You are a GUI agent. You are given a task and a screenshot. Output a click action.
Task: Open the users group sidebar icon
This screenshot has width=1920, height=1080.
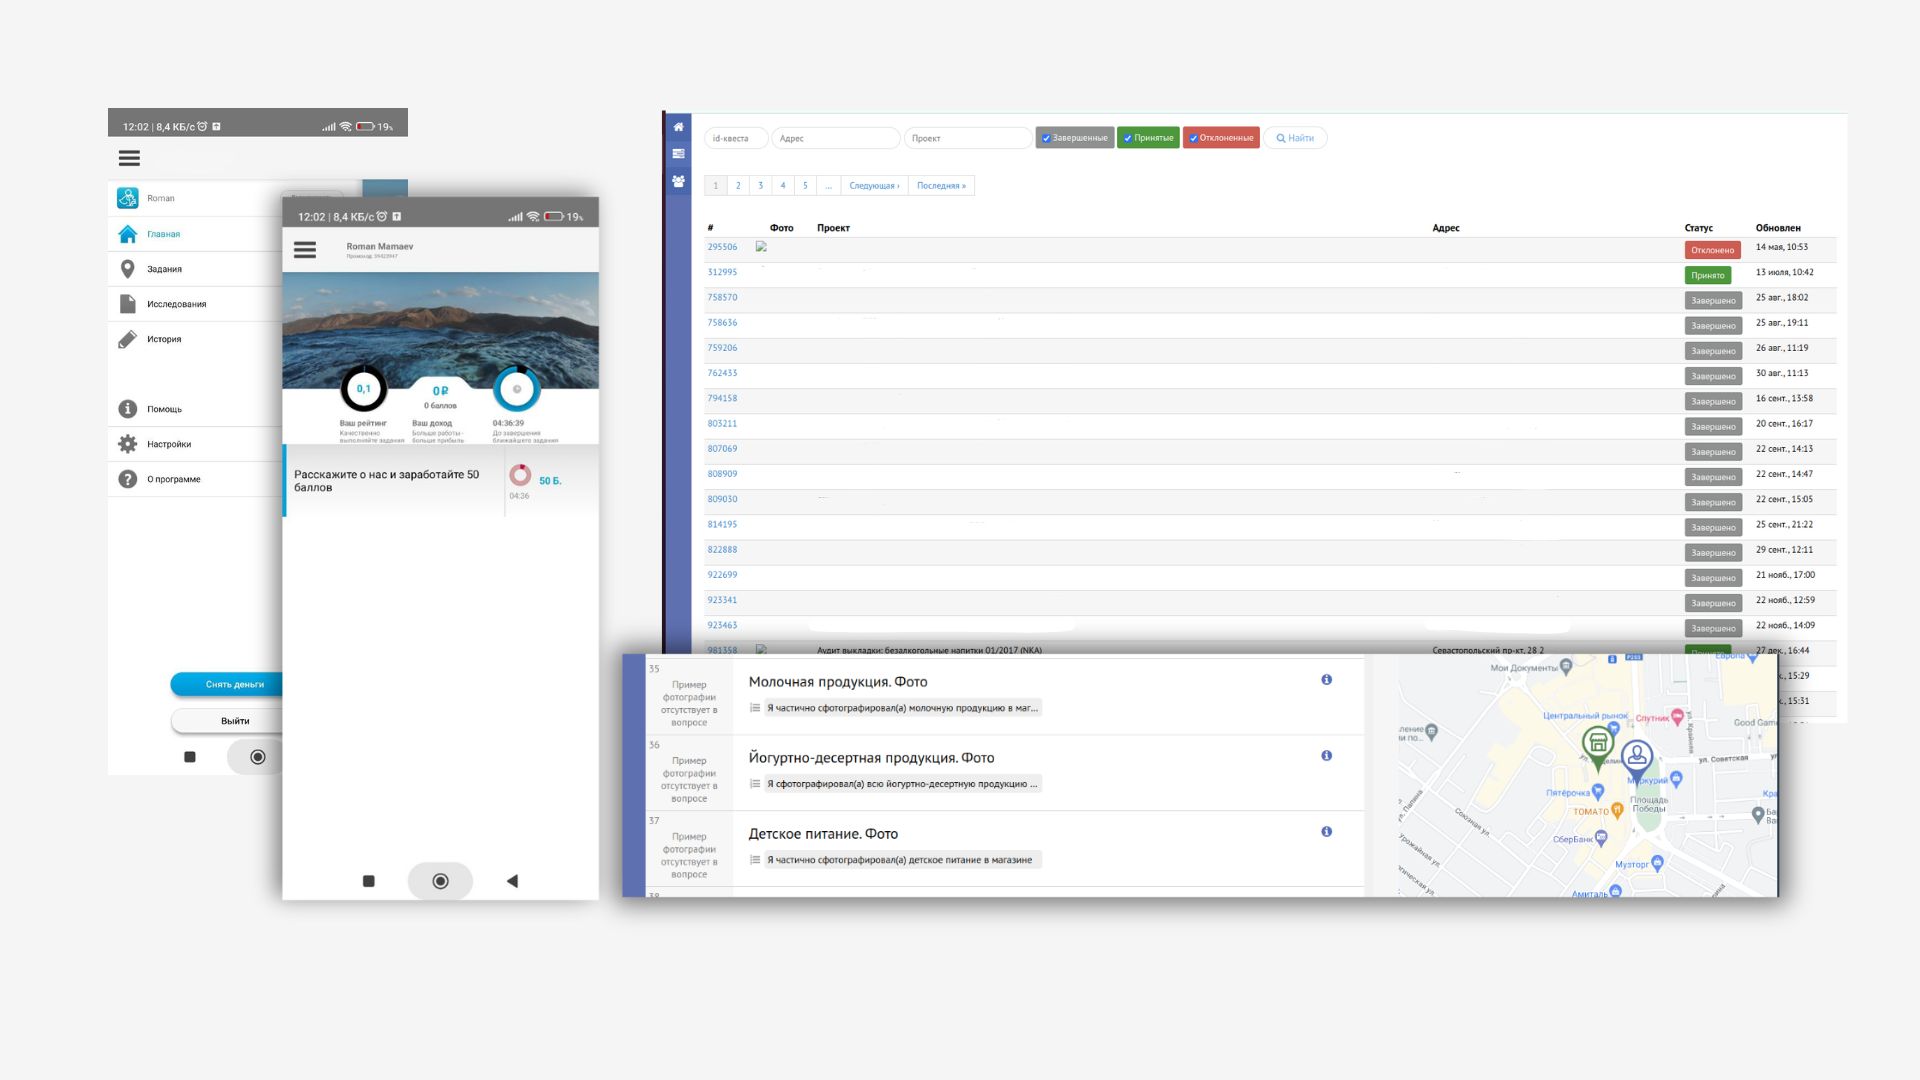(x=678, y=182)
